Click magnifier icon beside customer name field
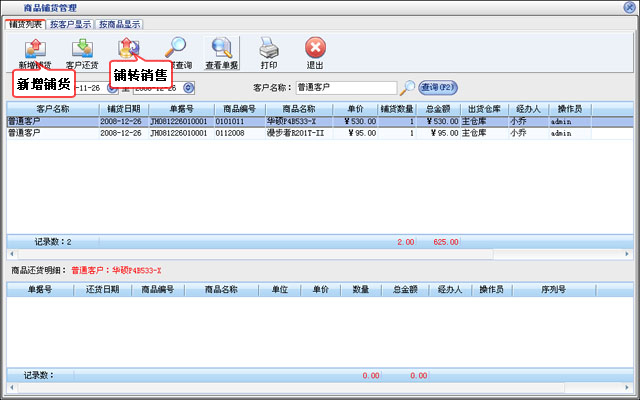This screenshot has width=640, height=400. [407, 87]
